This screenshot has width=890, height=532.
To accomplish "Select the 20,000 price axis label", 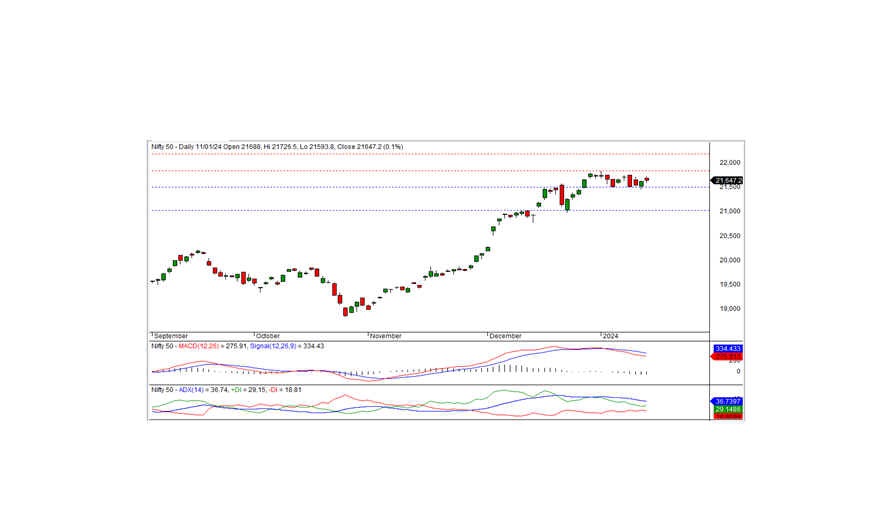I will click(x=729, y=260).
